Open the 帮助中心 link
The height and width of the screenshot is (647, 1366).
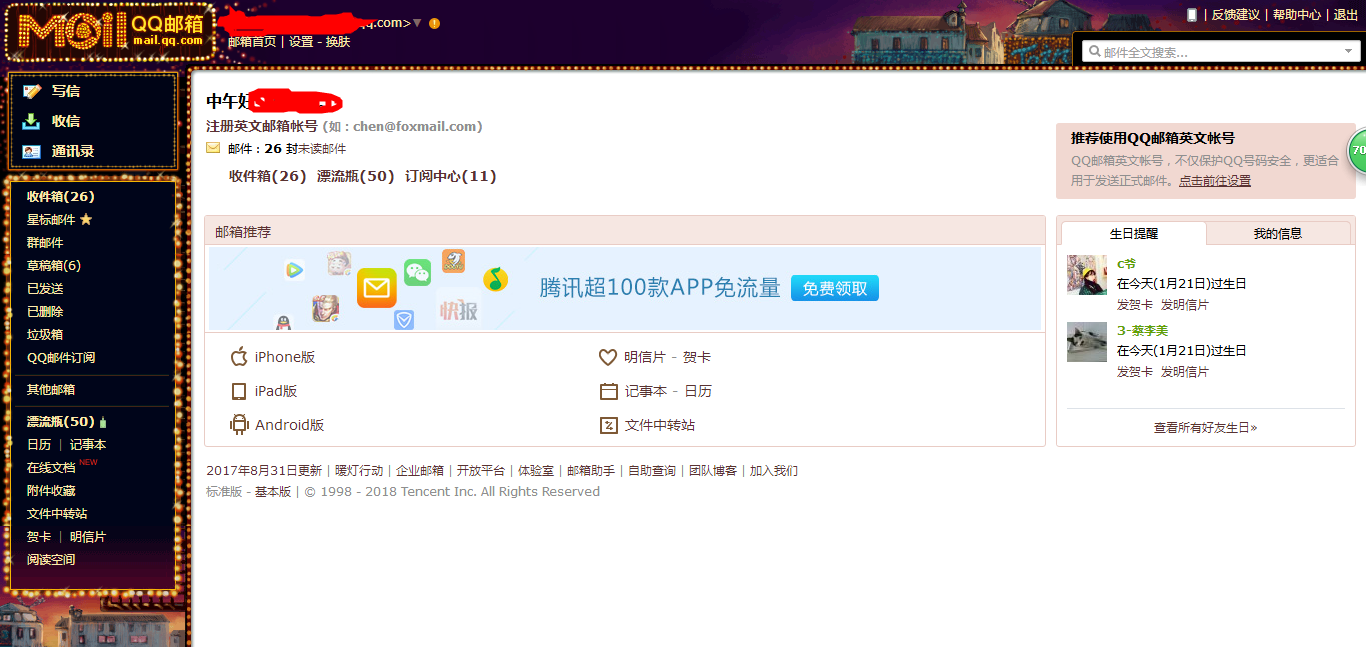pos(1297,15)
